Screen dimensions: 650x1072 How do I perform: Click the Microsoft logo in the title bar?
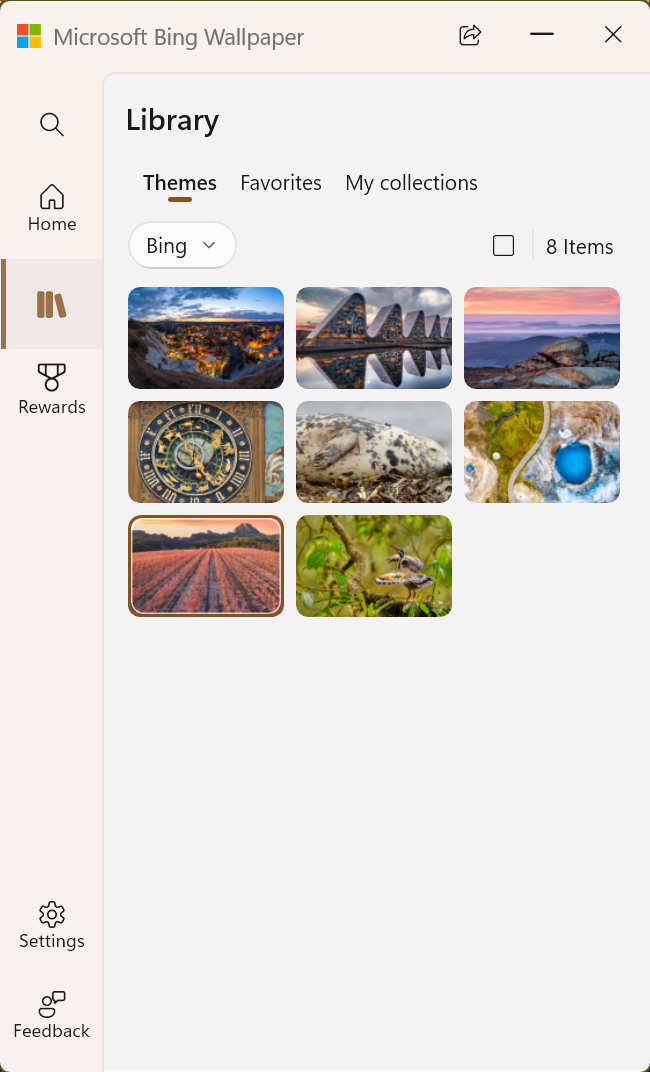point(29,36)
